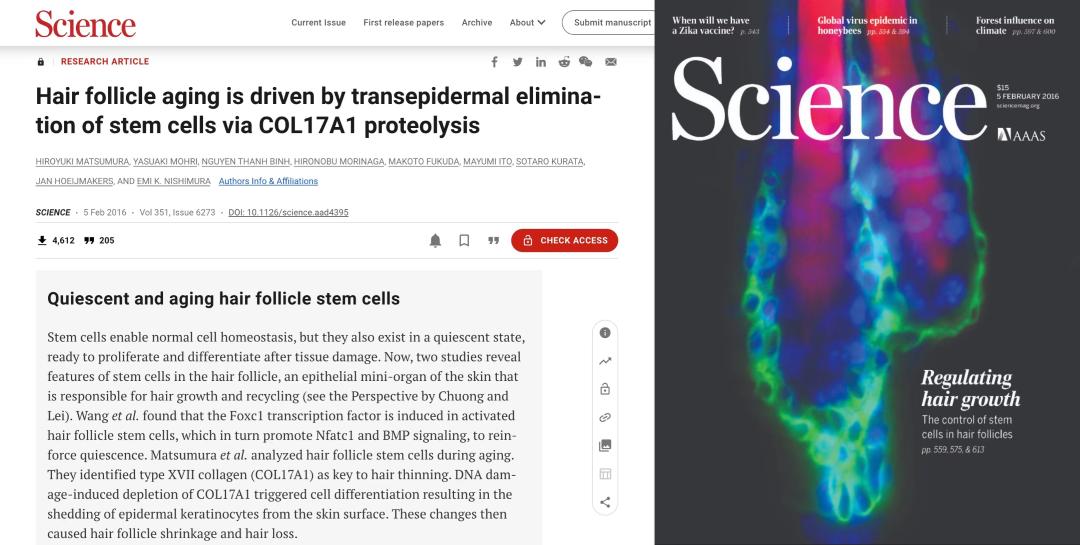Viewport: 1080px width, 545px height.
Task: Click the Science magazine cover image
Action: 867,273
